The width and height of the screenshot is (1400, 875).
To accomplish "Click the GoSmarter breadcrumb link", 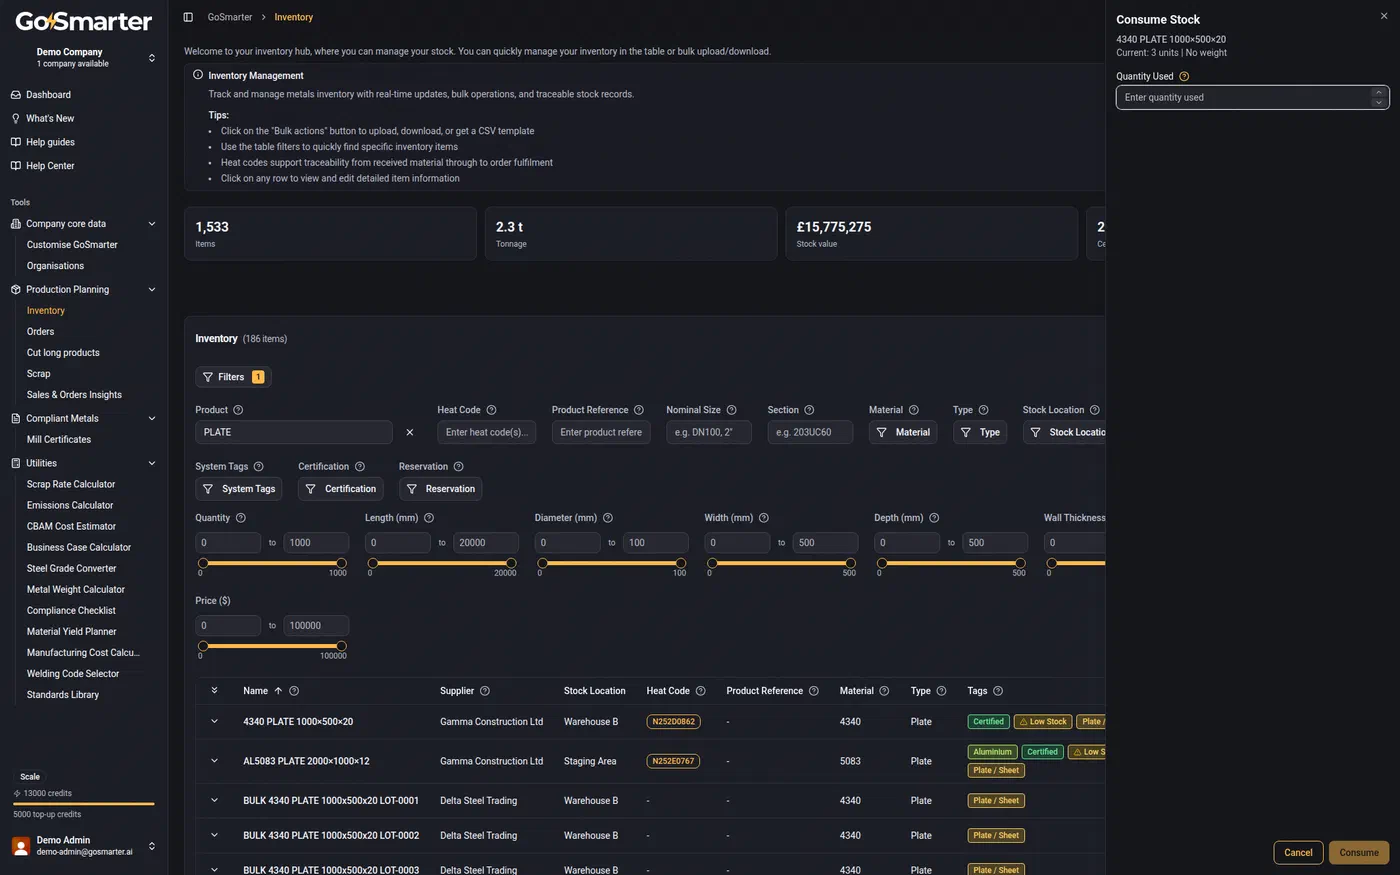I will (230, 17).
